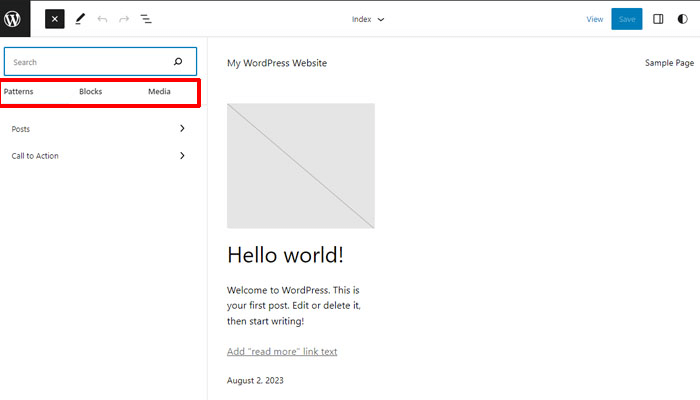Toggle the Settings sidebar panel icon

point(658,19)
